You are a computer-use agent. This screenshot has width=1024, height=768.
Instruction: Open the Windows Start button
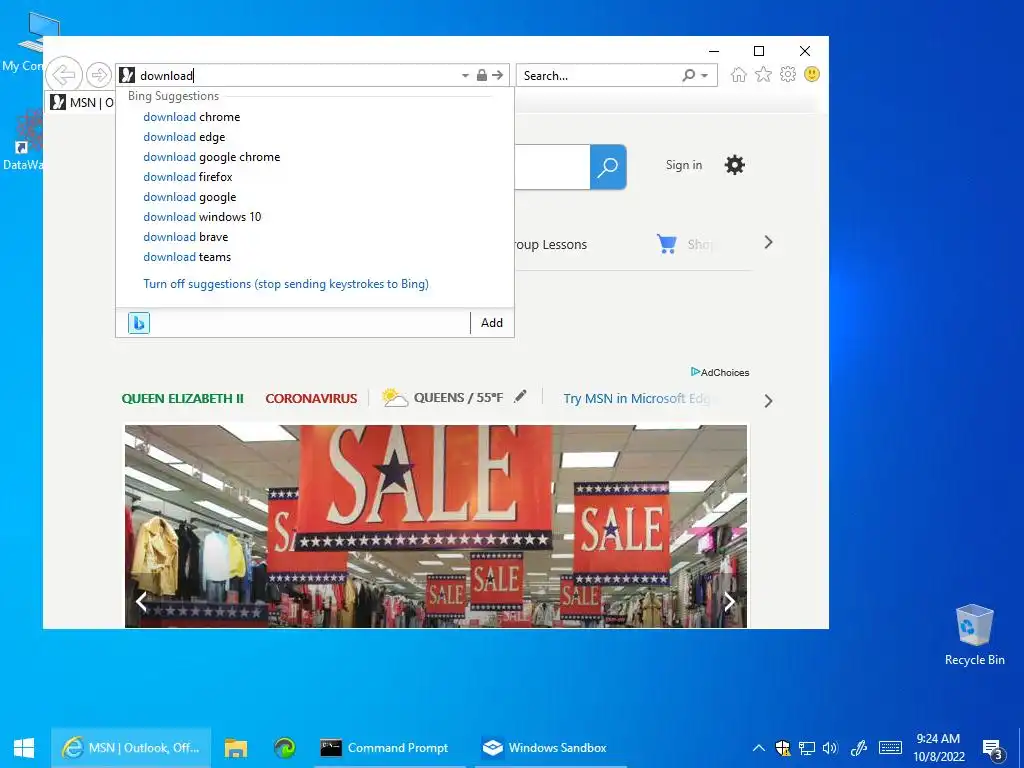24,748
